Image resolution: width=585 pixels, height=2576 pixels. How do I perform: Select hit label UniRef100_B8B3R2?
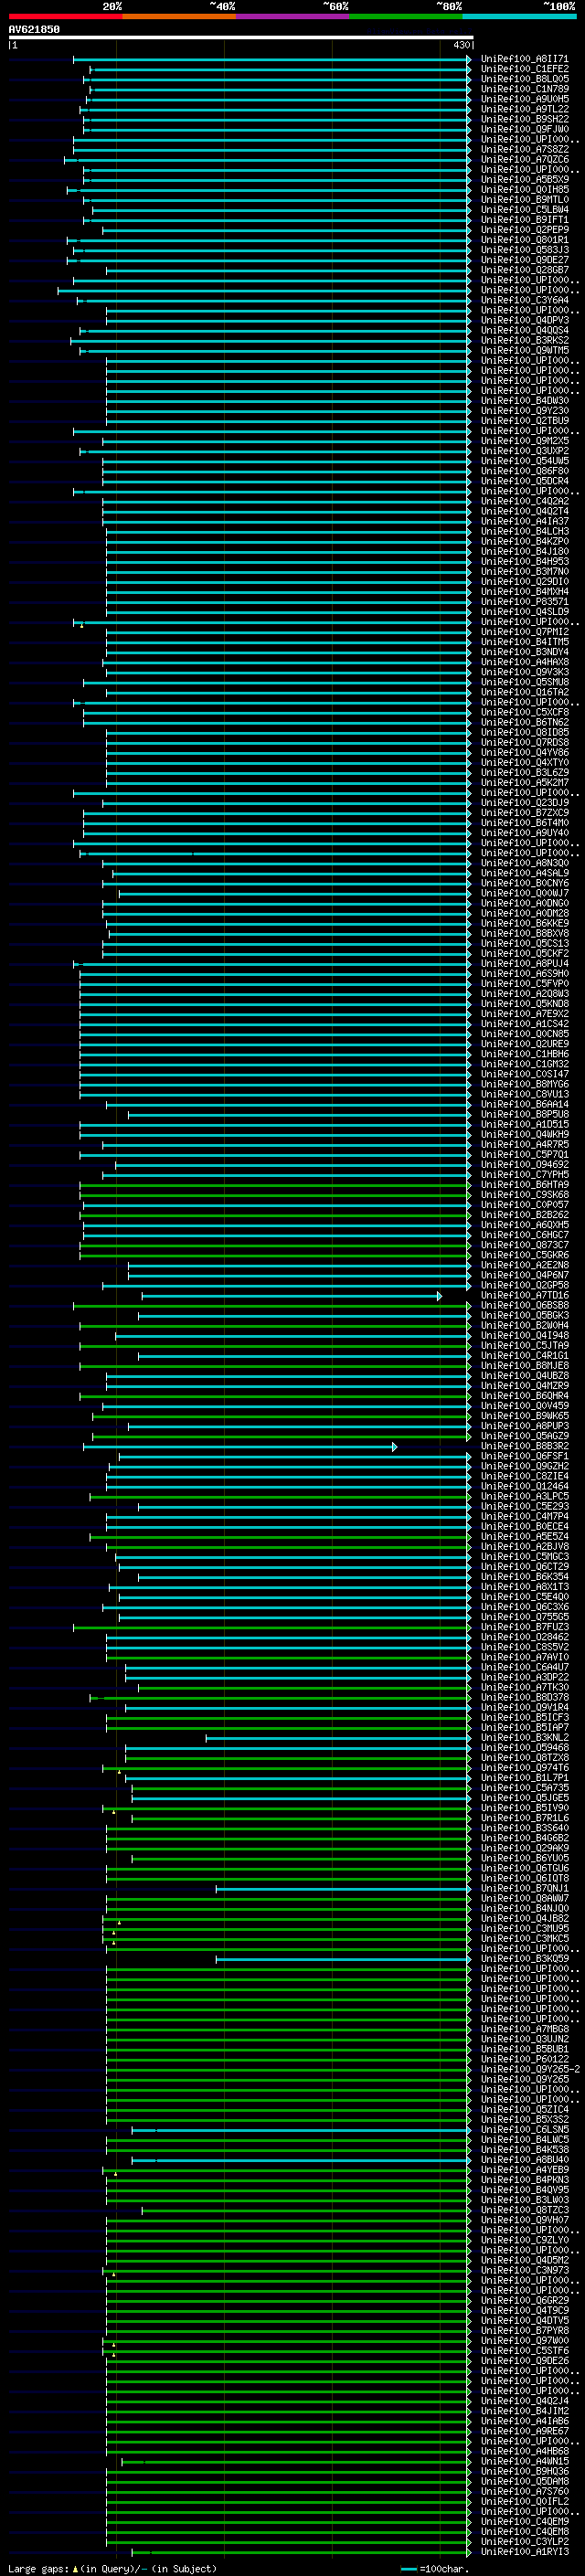tap(524, 1447)
